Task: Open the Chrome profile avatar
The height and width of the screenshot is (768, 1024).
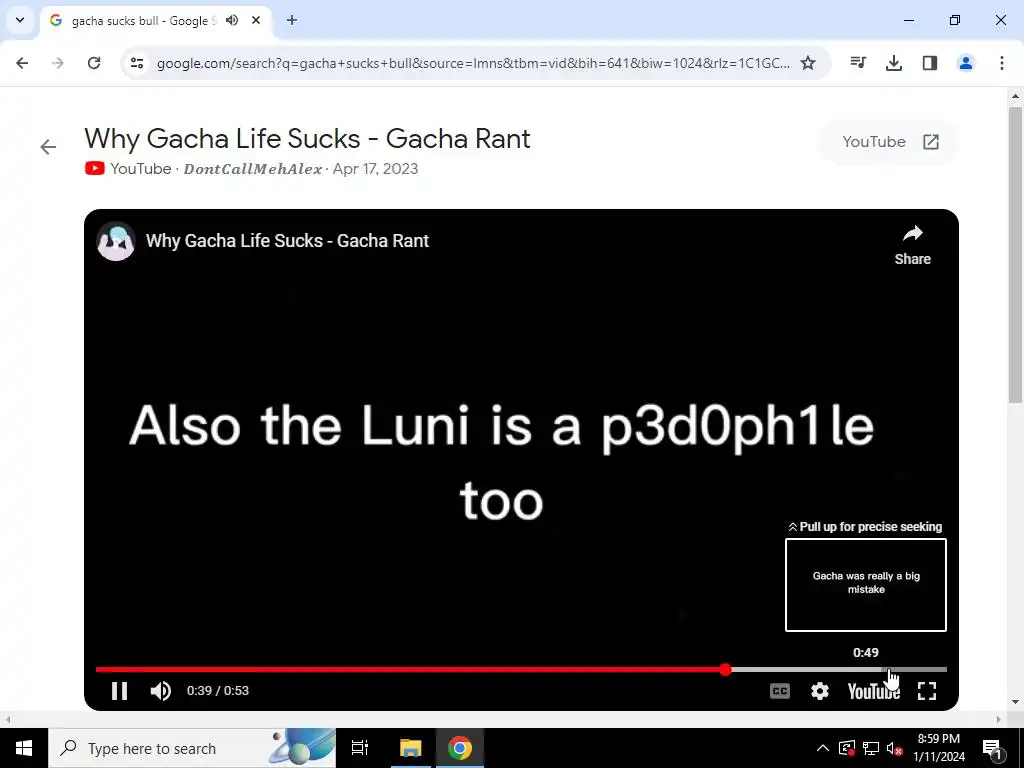Action: [x=966, y=63]
